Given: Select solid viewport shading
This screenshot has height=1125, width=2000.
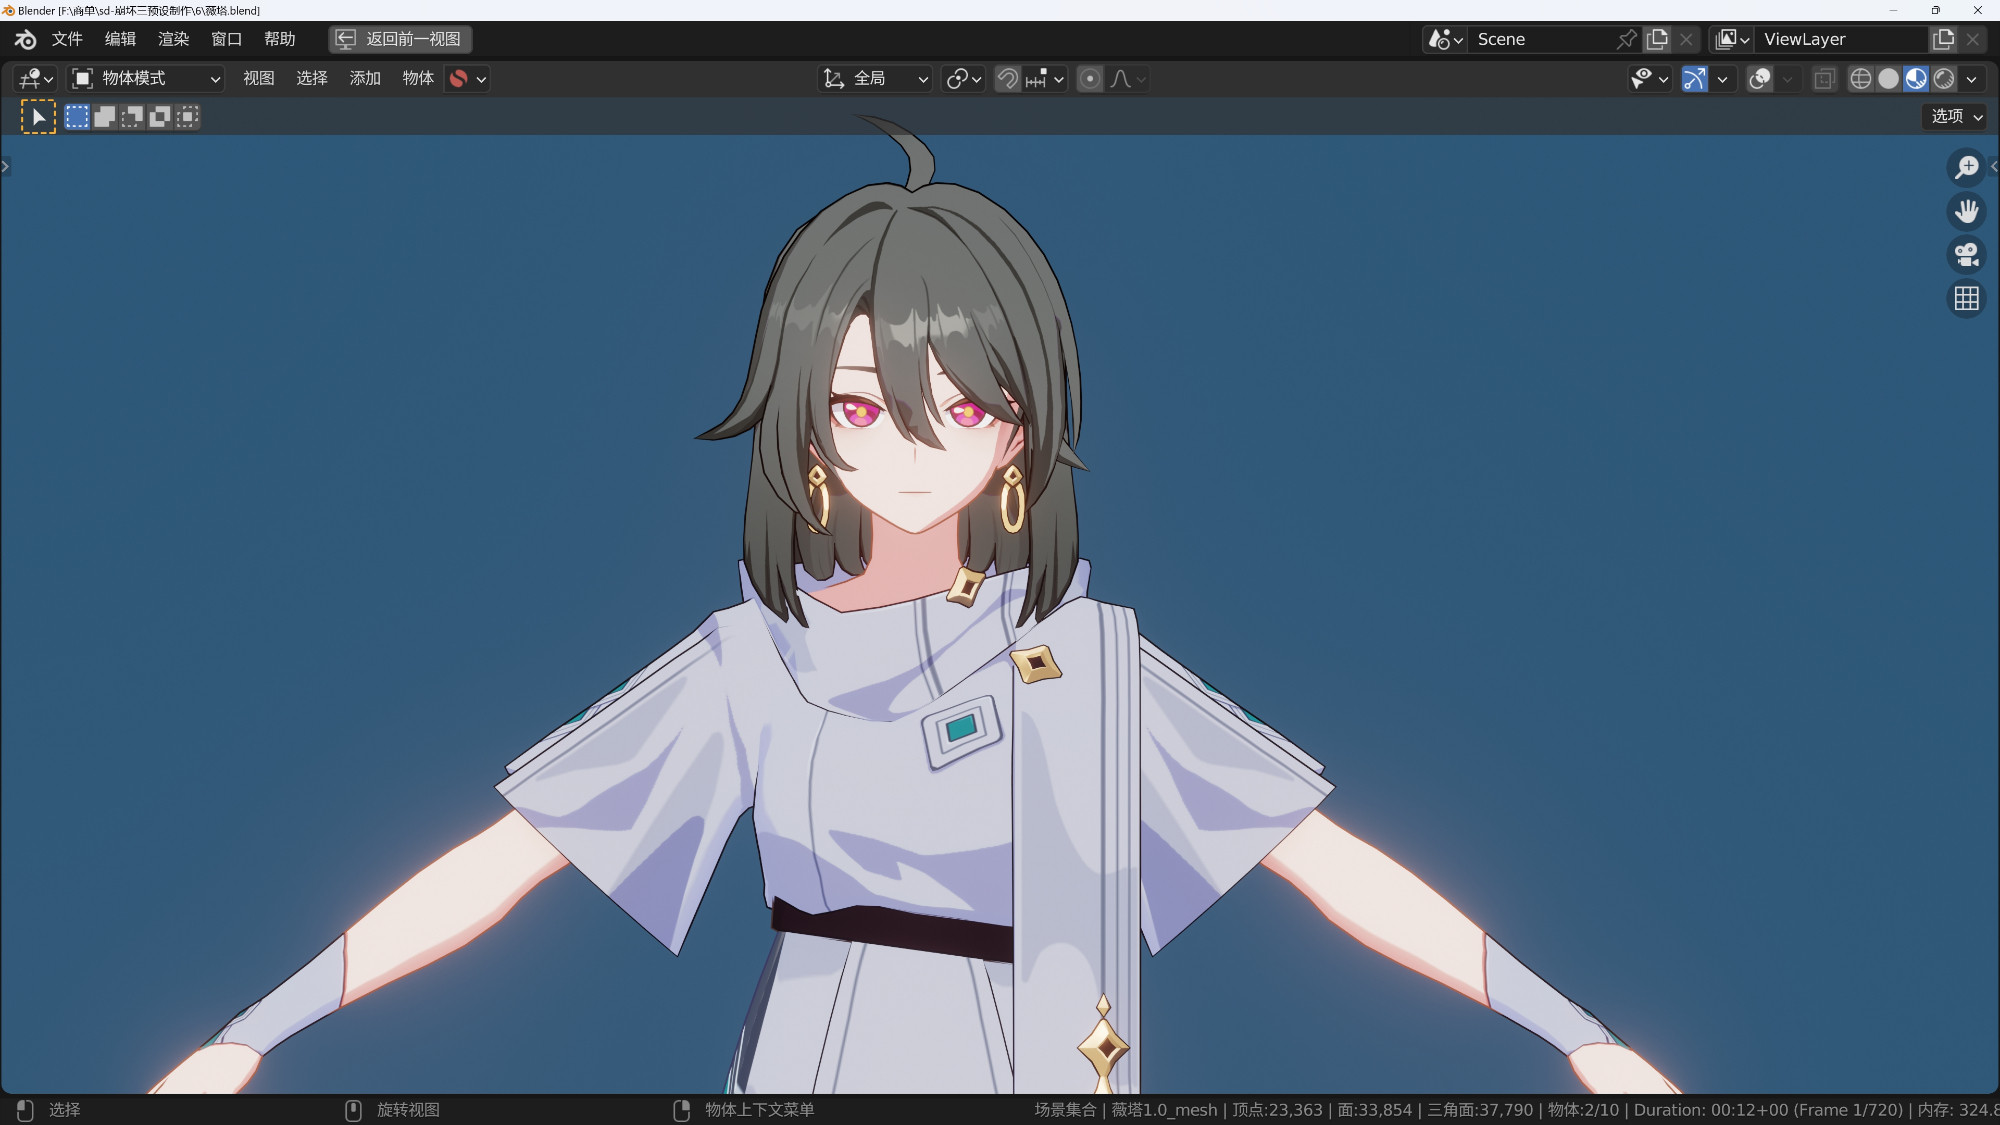Looking at the screenshot, I should (x=1888, y=79).
